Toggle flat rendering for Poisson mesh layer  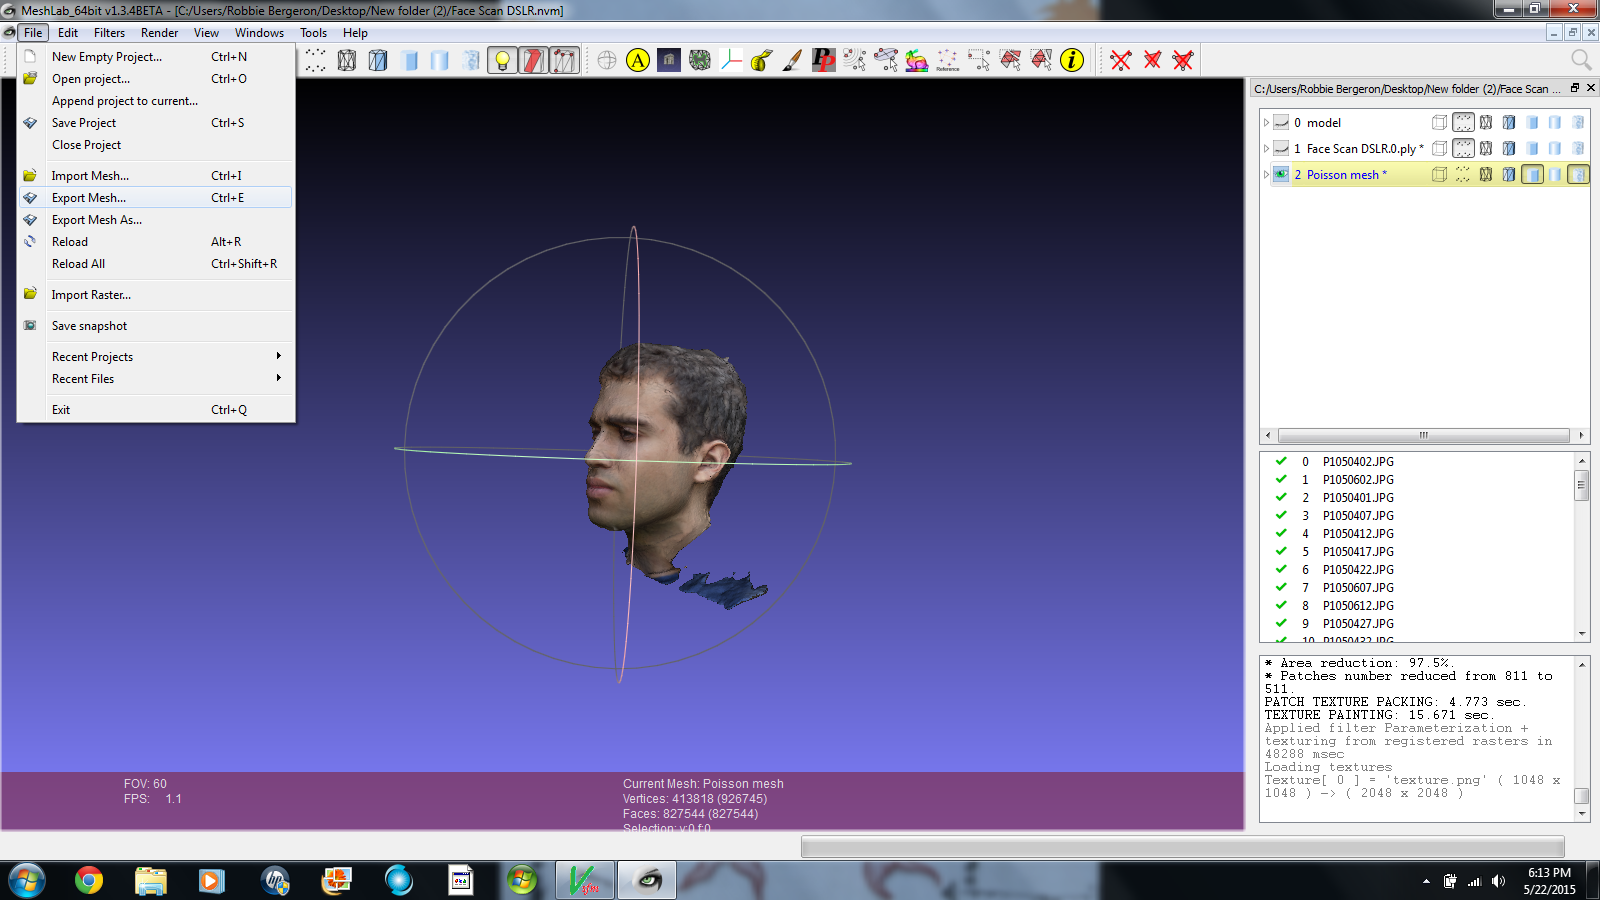[1532, 174]
